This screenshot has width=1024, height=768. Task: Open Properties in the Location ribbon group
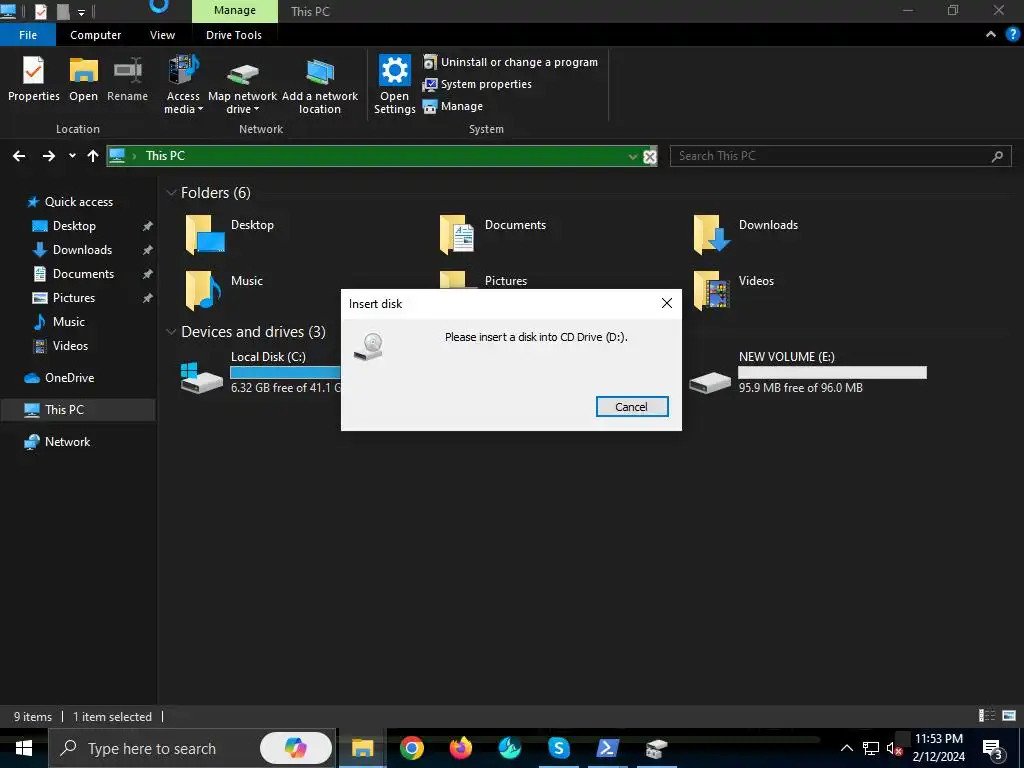33,78
